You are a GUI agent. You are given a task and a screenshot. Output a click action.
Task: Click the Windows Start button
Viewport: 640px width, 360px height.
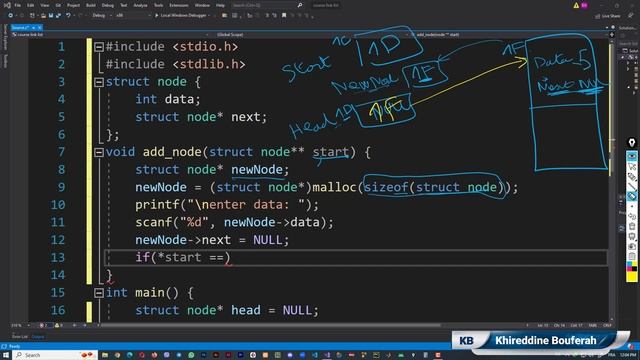point(6,355)
